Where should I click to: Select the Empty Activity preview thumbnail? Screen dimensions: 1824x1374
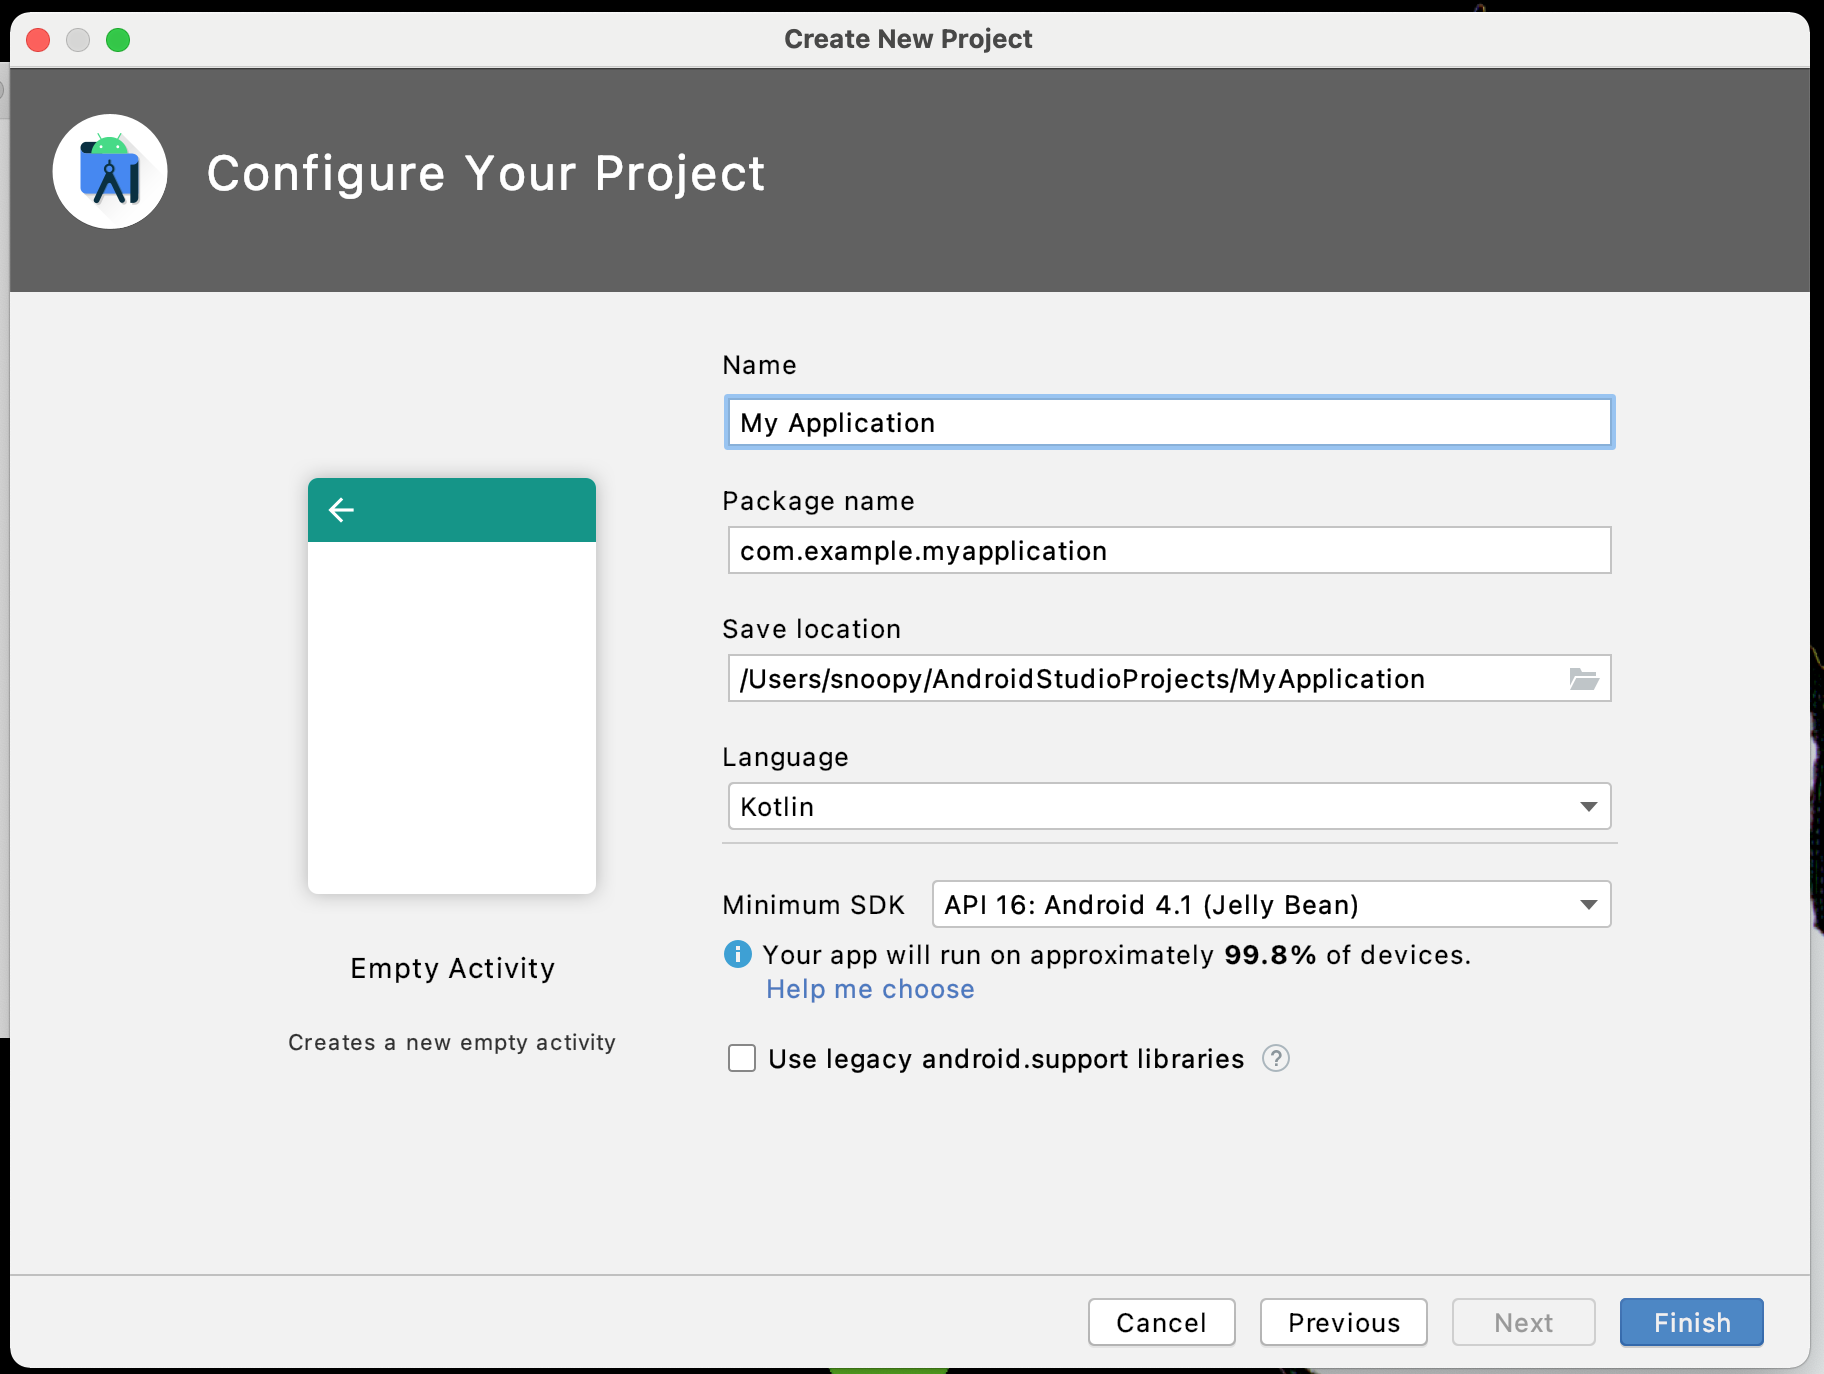pos(452,686)
